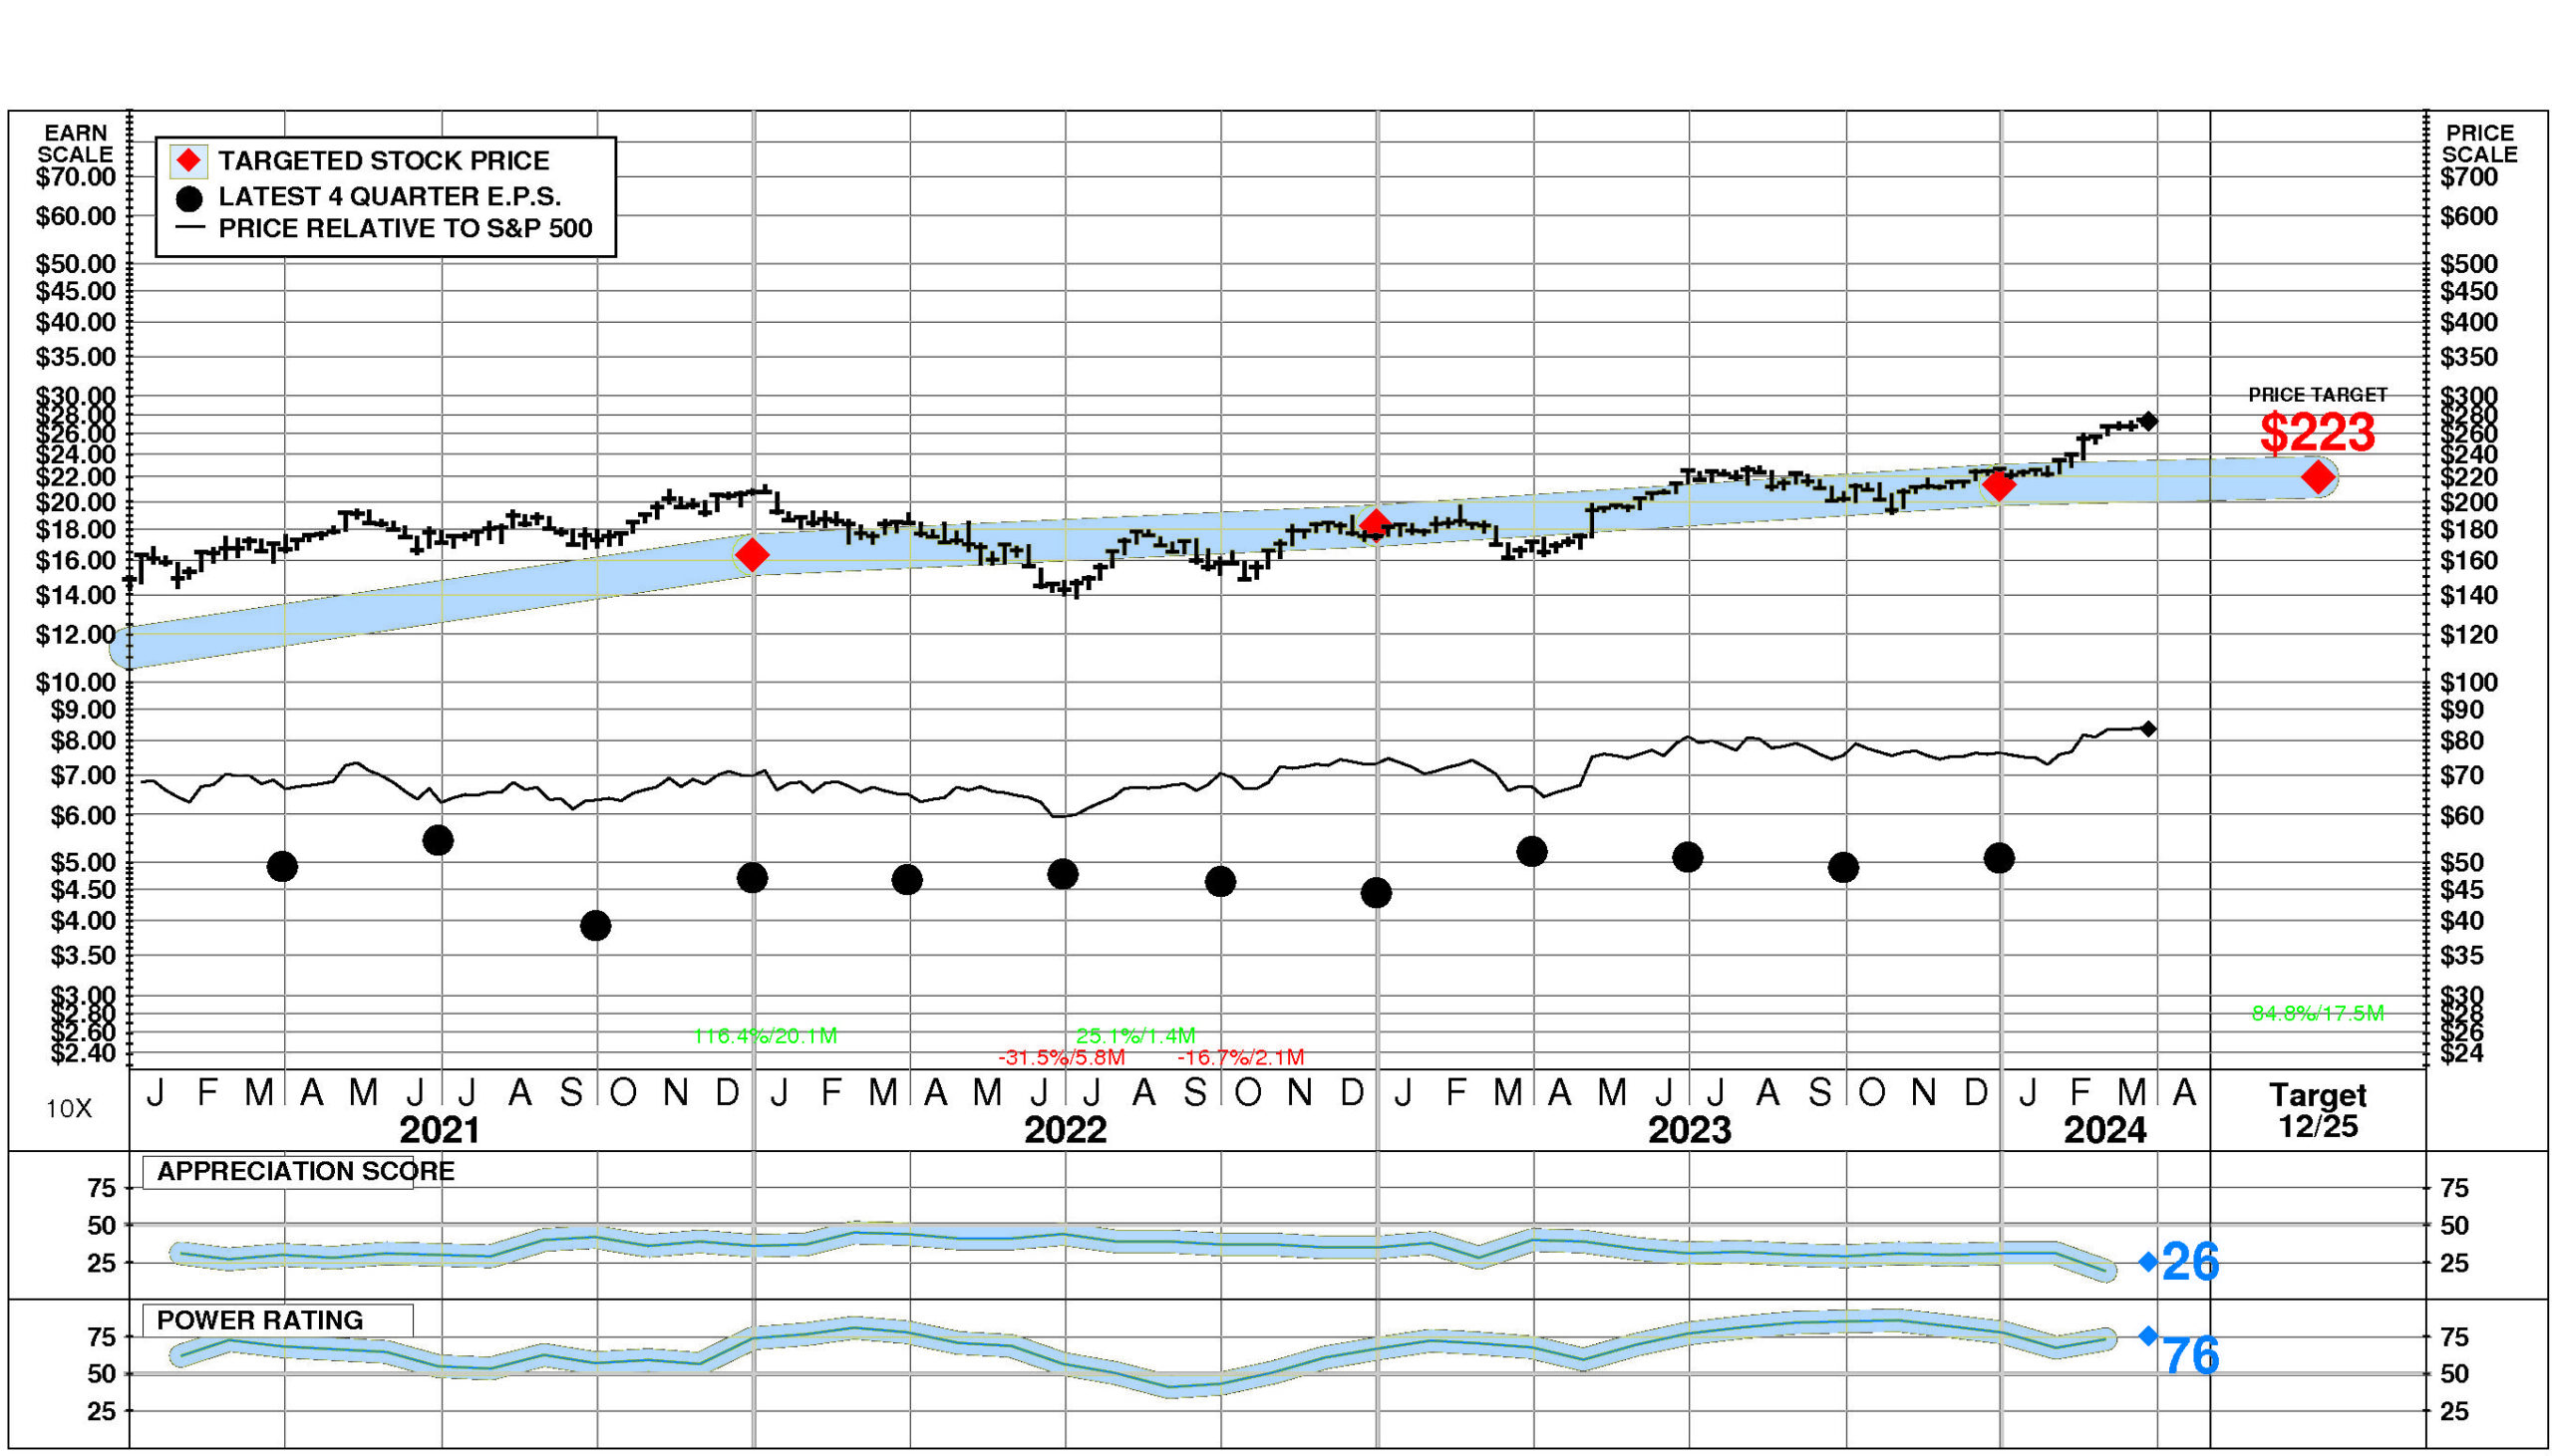Click the 2023 year label on axis
Image resolution: width=2552 pixels, height=1456 pixels.
click(x=1689, y=1130)
